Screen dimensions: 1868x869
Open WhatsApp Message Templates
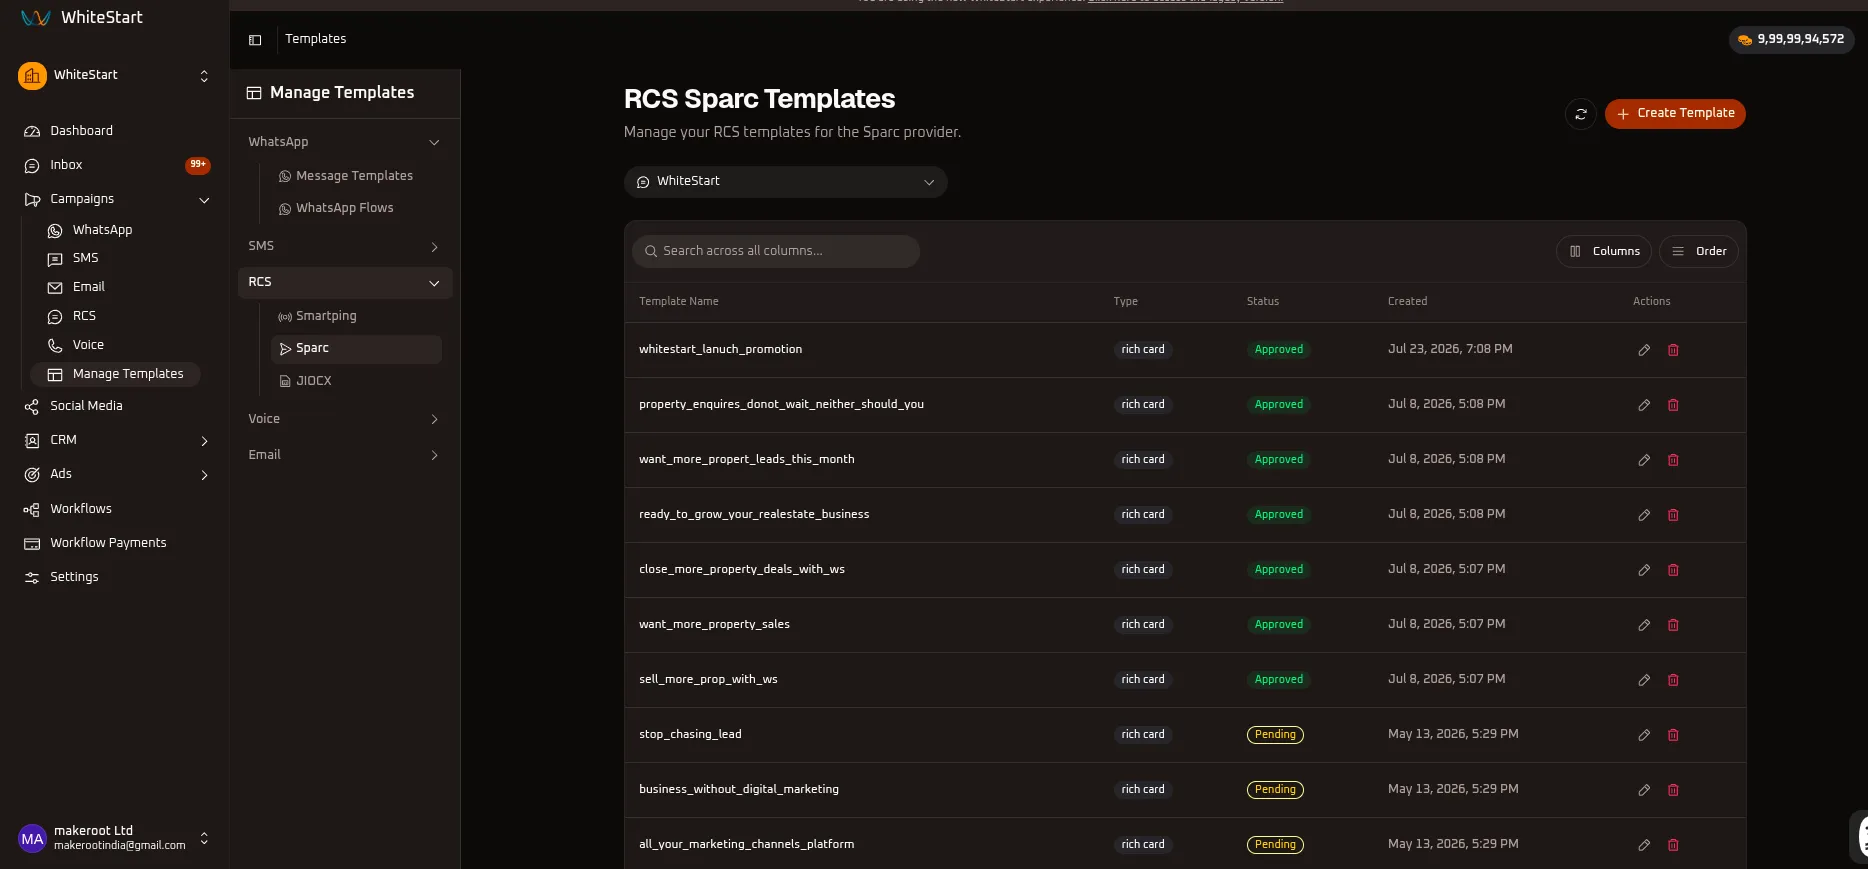[354, 176]
